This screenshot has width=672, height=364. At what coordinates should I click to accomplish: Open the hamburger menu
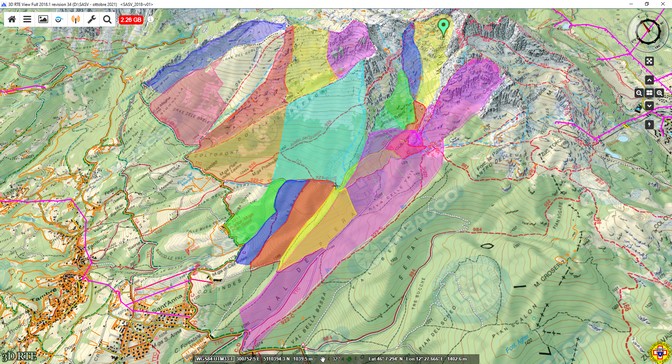click(x=27, y=19)
